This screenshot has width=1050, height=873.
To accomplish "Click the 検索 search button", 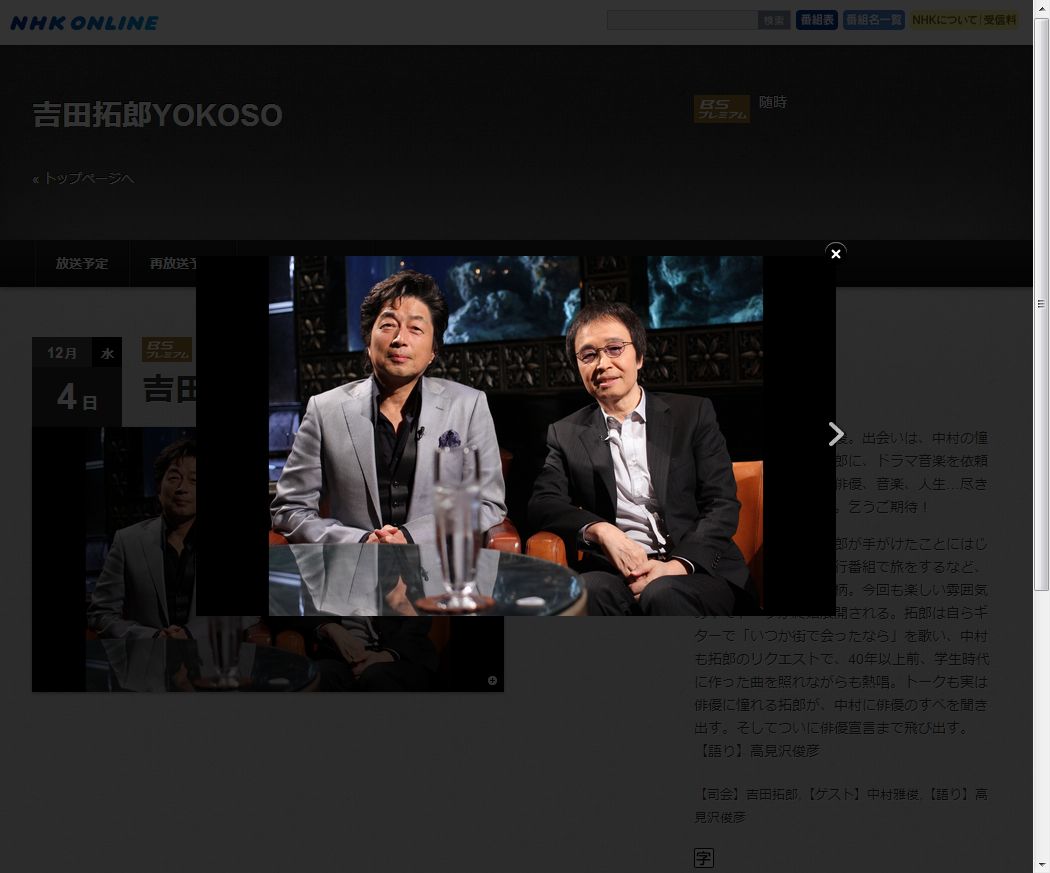I will click(773, 20).
